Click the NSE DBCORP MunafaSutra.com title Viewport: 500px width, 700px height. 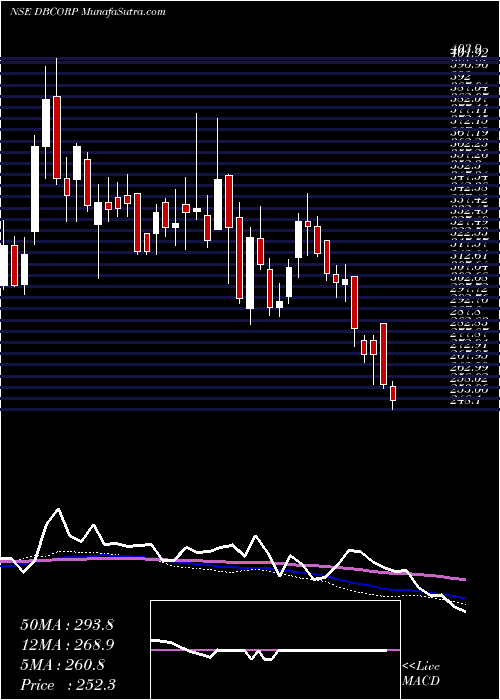tap(88, 12)
